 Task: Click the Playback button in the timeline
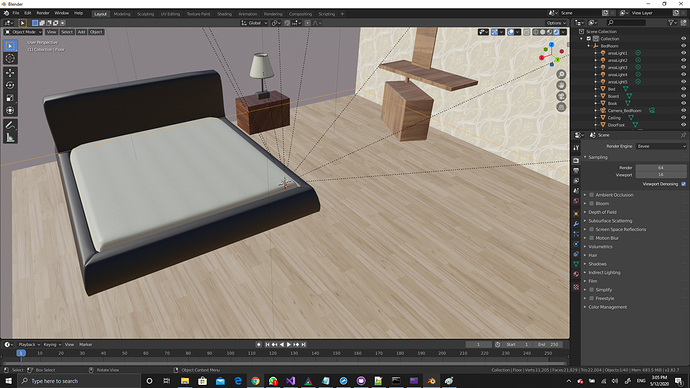[29, 344]
